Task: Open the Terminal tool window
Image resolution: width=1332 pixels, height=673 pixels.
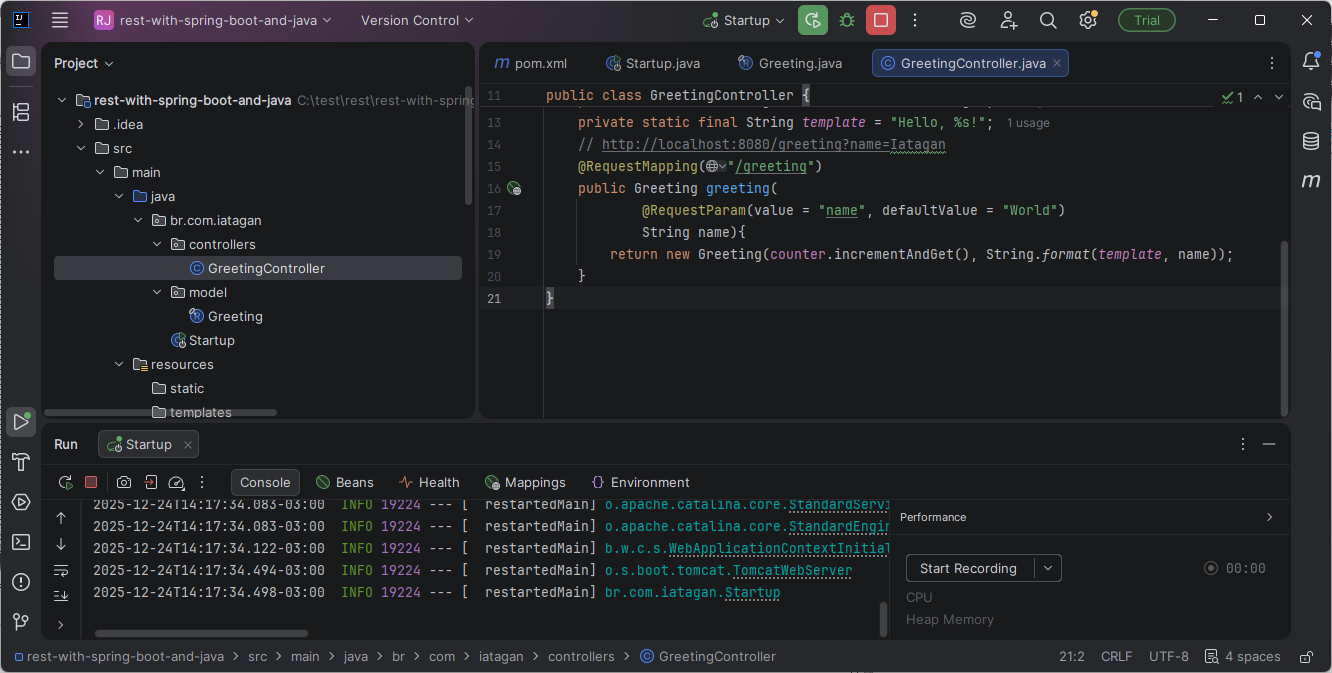Action: [21, 542]
